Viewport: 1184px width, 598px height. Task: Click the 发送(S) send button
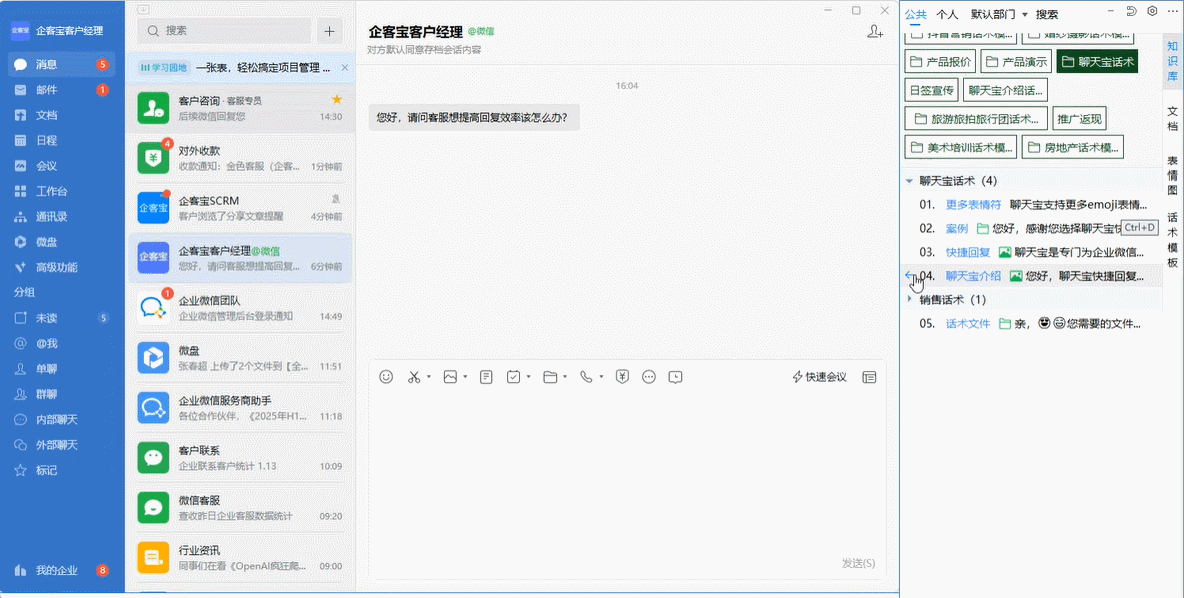click(859, 563)
